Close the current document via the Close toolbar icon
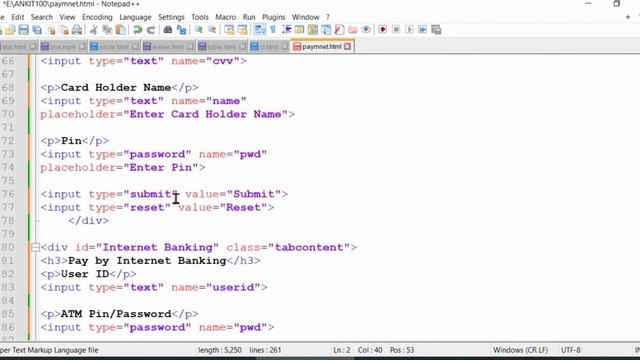640x360 pixels. pos(51,30)
